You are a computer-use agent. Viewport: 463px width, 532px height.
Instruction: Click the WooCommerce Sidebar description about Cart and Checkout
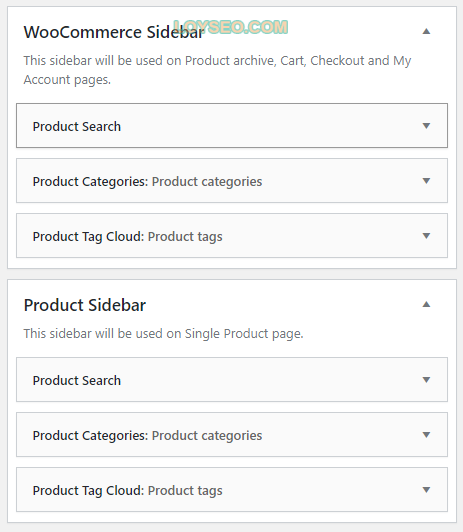coord(217,70)
